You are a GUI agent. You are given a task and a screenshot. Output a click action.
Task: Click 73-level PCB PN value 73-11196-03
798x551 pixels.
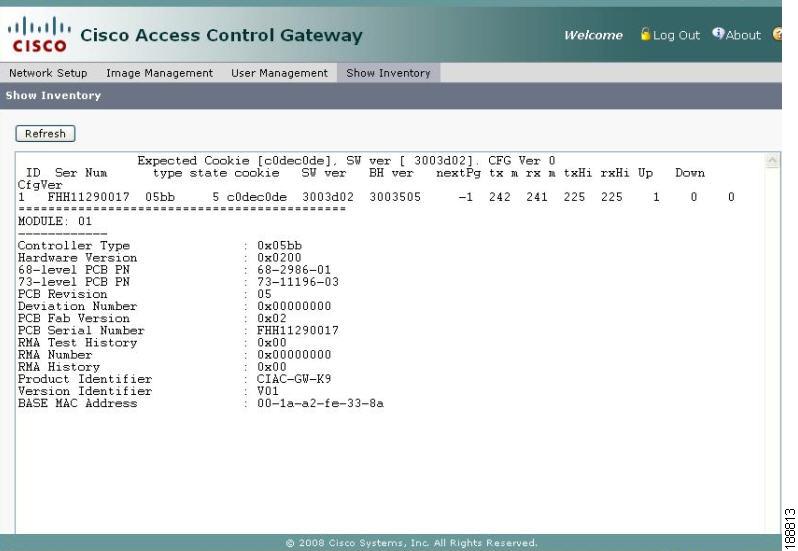298,282
